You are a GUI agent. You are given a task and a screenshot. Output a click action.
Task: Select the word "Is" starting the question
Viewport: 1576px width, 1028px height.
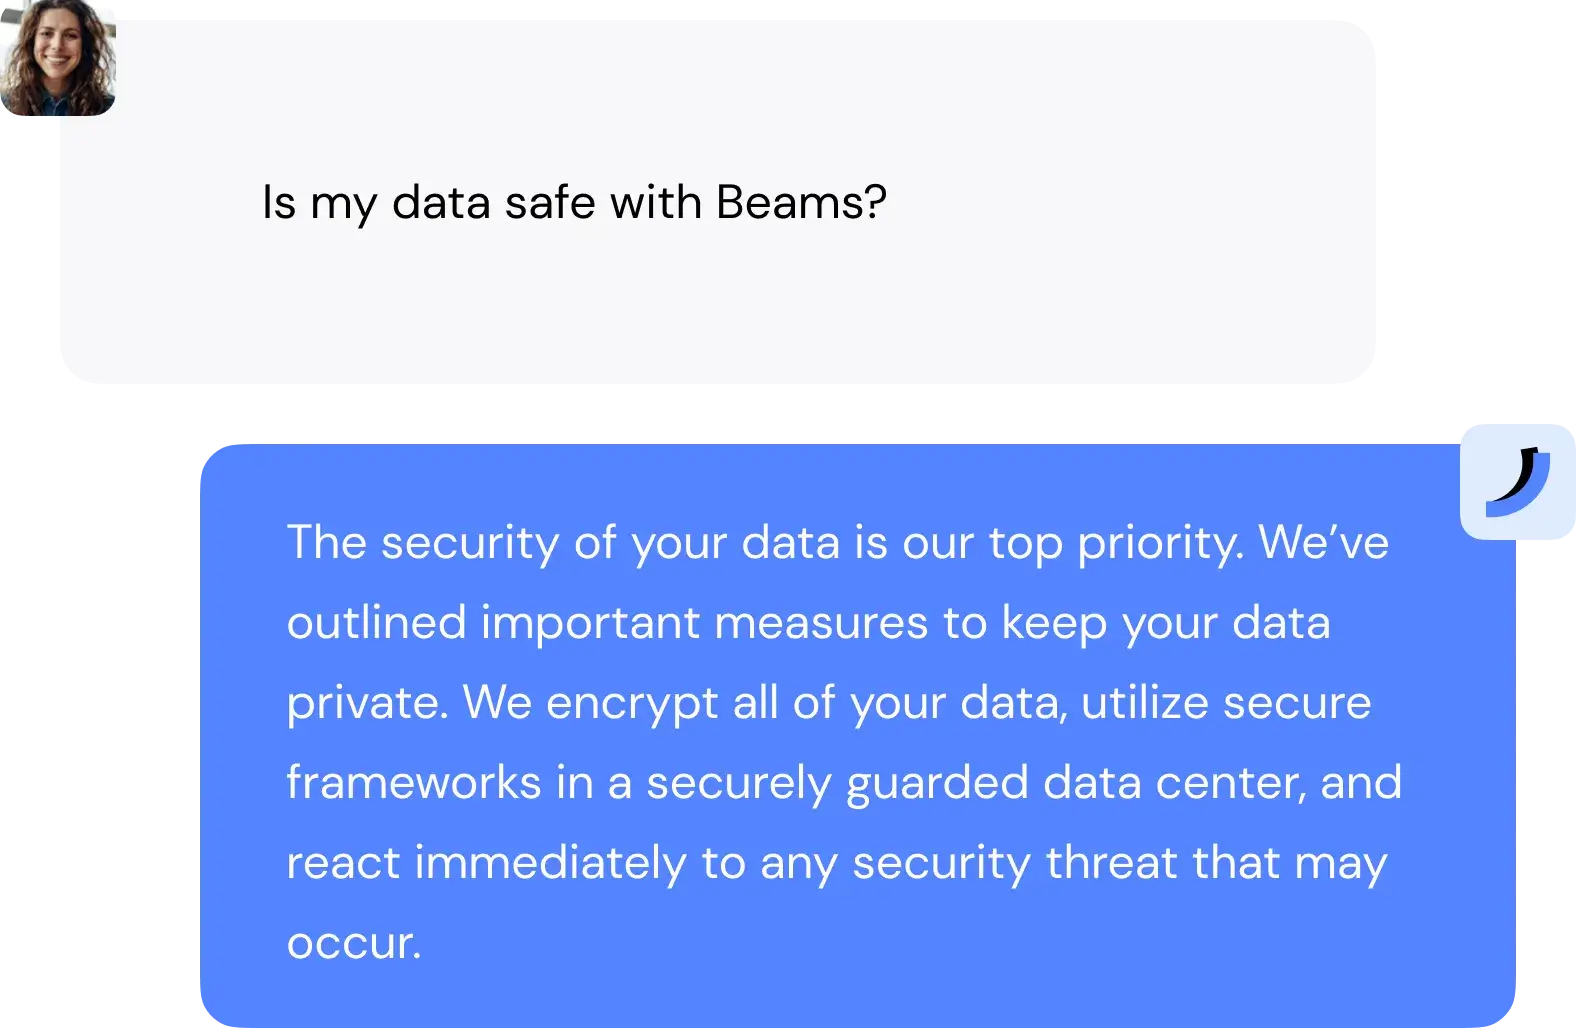pos(279,203)
